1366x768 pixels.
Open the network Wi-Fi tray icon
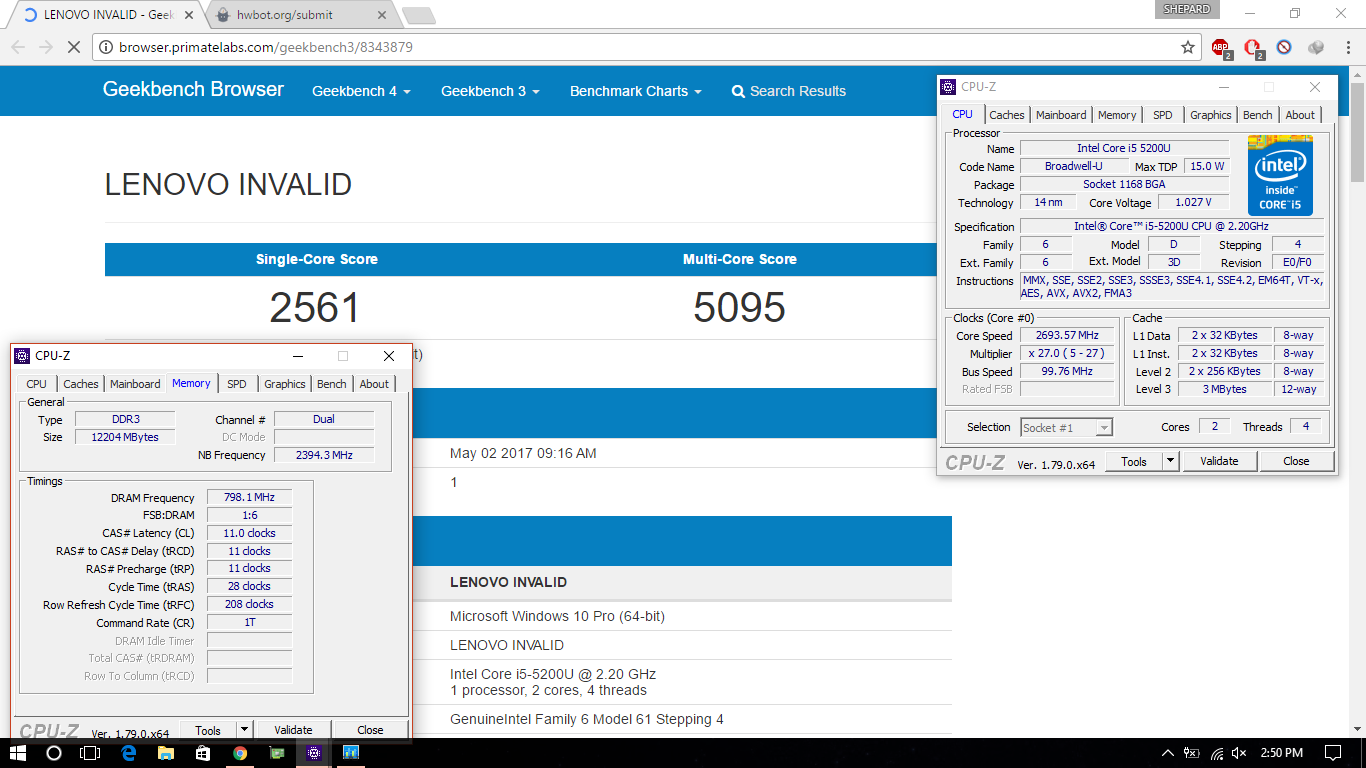pos(1216,753)
